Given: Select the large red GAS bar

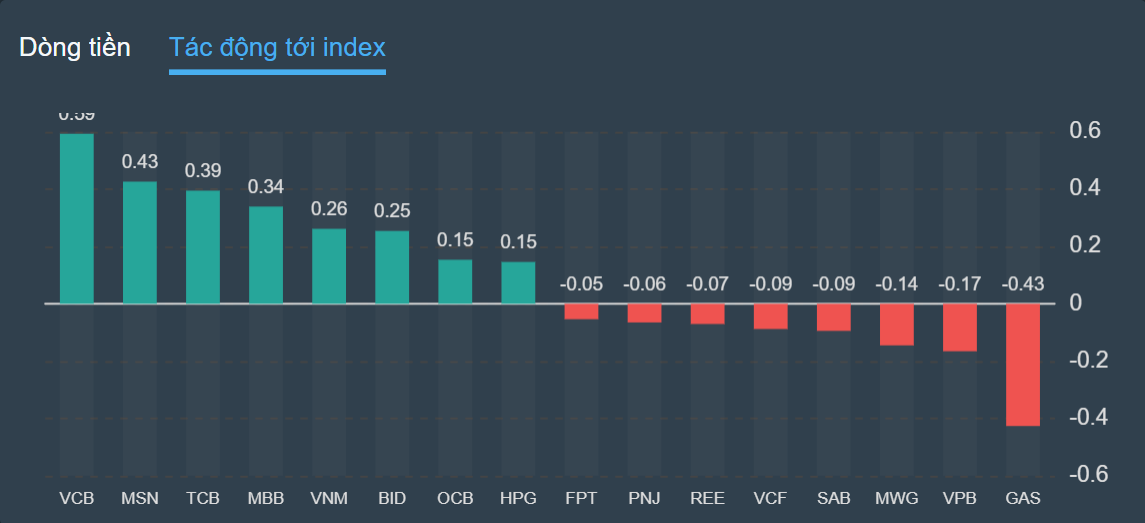Looking at the screenshot, I should click(1022, 364).
